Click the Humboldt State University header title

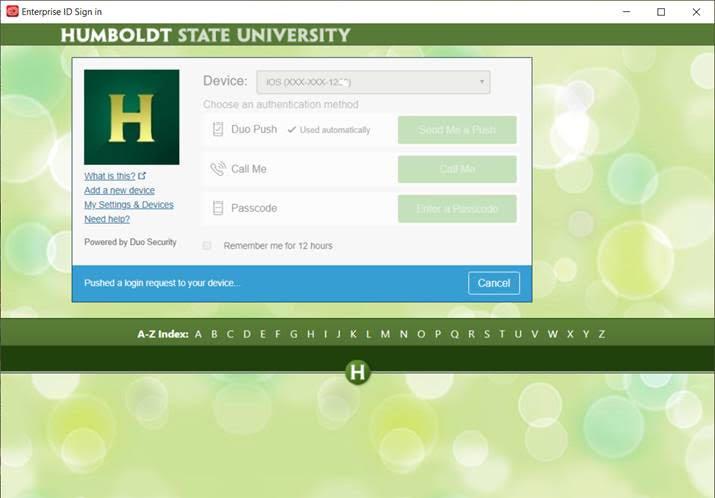click(205, 35)
